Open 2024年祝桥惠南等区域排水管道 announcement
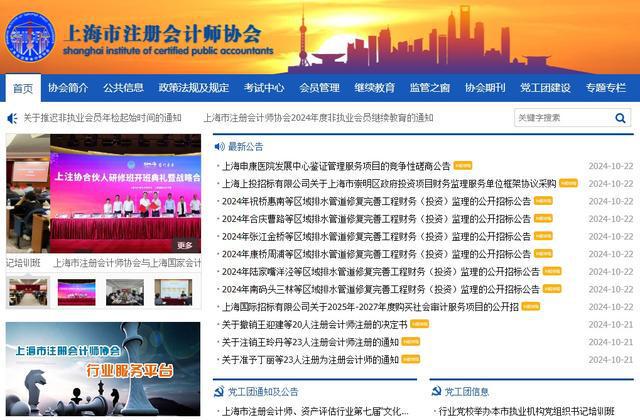 (x=376, y=201)
